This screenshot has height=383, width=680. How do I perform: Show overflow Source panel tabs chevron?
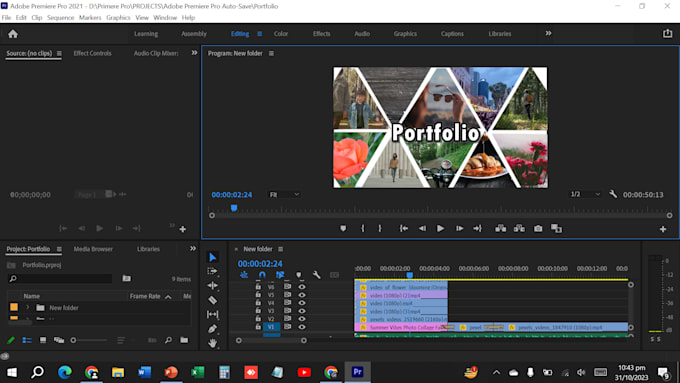pos(194,53)
